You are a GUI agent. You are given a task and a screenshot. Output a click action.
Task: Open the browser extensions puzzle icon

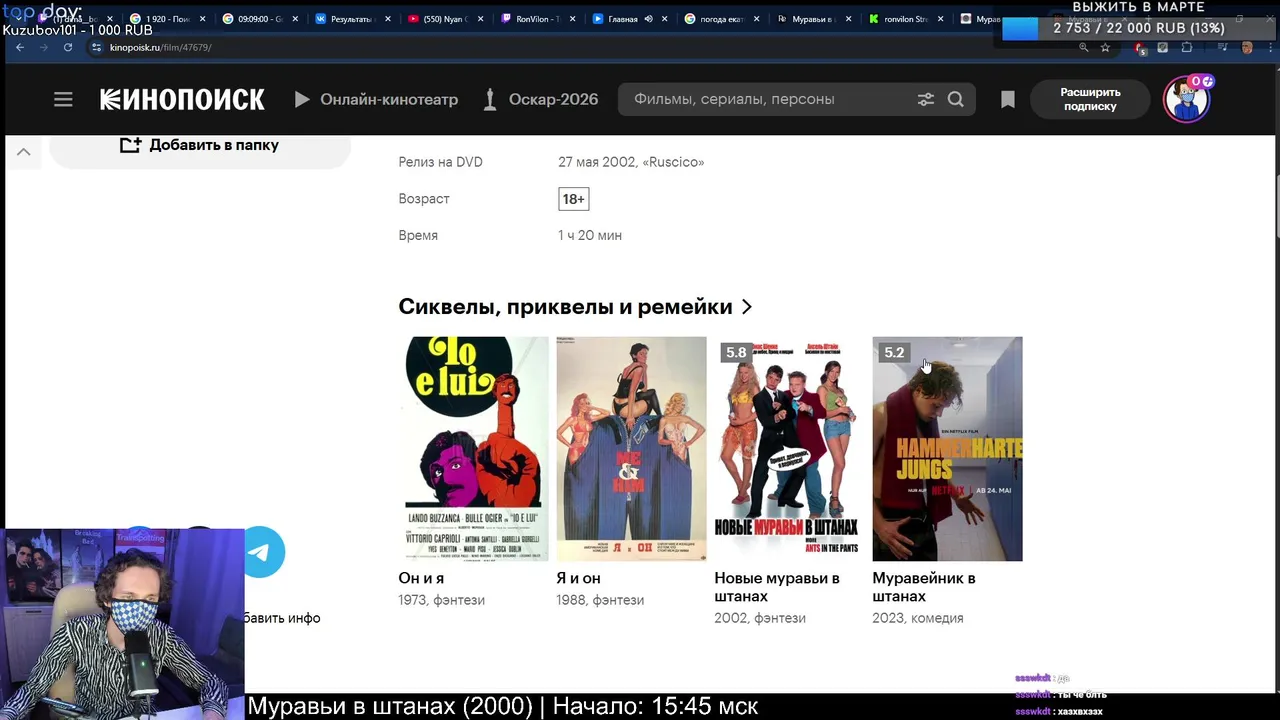point(1187,47)
